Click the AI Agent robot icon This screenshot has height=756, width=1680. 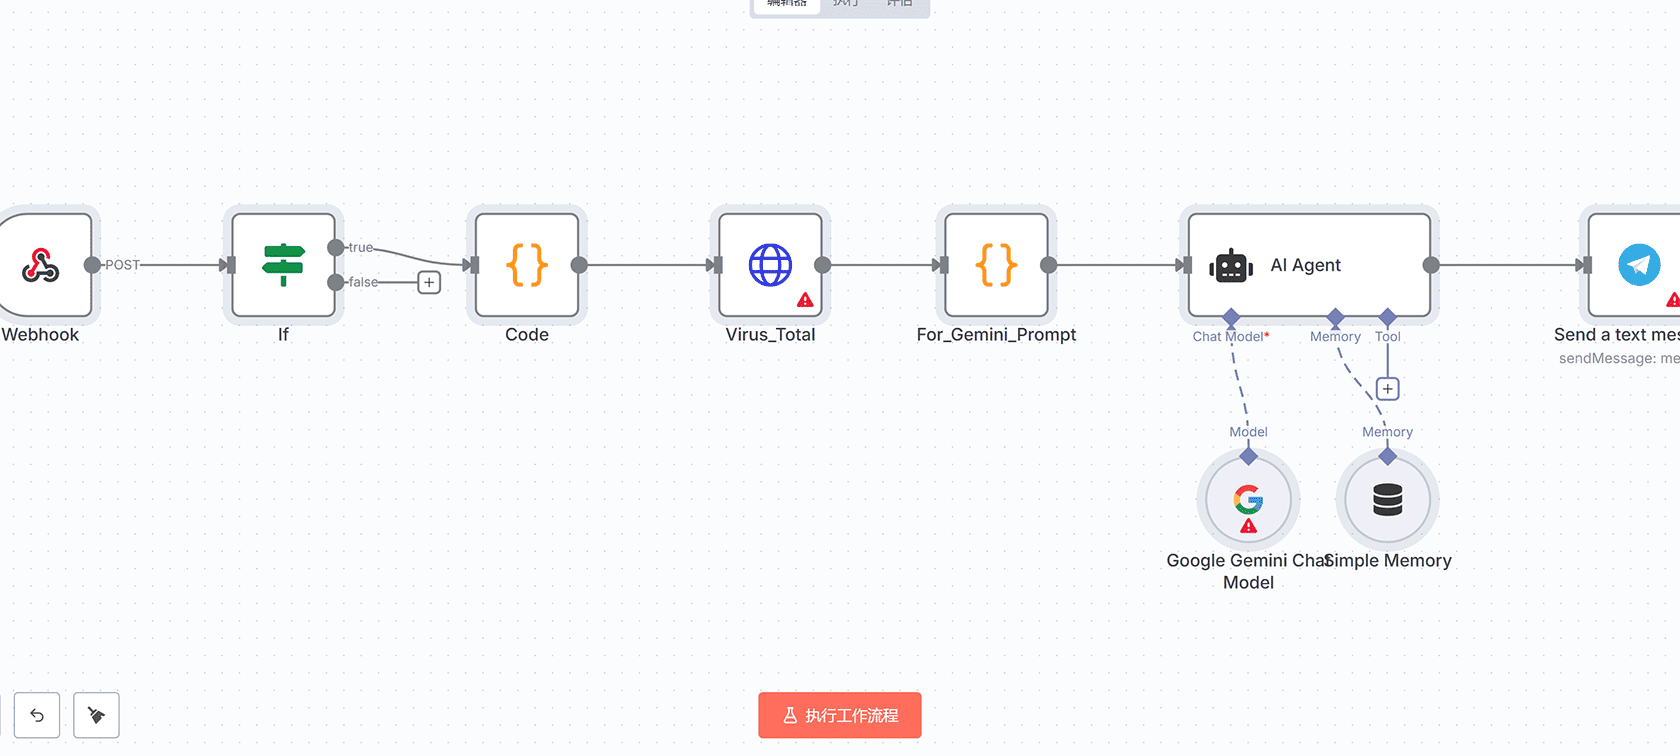pyautogui.click(x=1231, y=266)
